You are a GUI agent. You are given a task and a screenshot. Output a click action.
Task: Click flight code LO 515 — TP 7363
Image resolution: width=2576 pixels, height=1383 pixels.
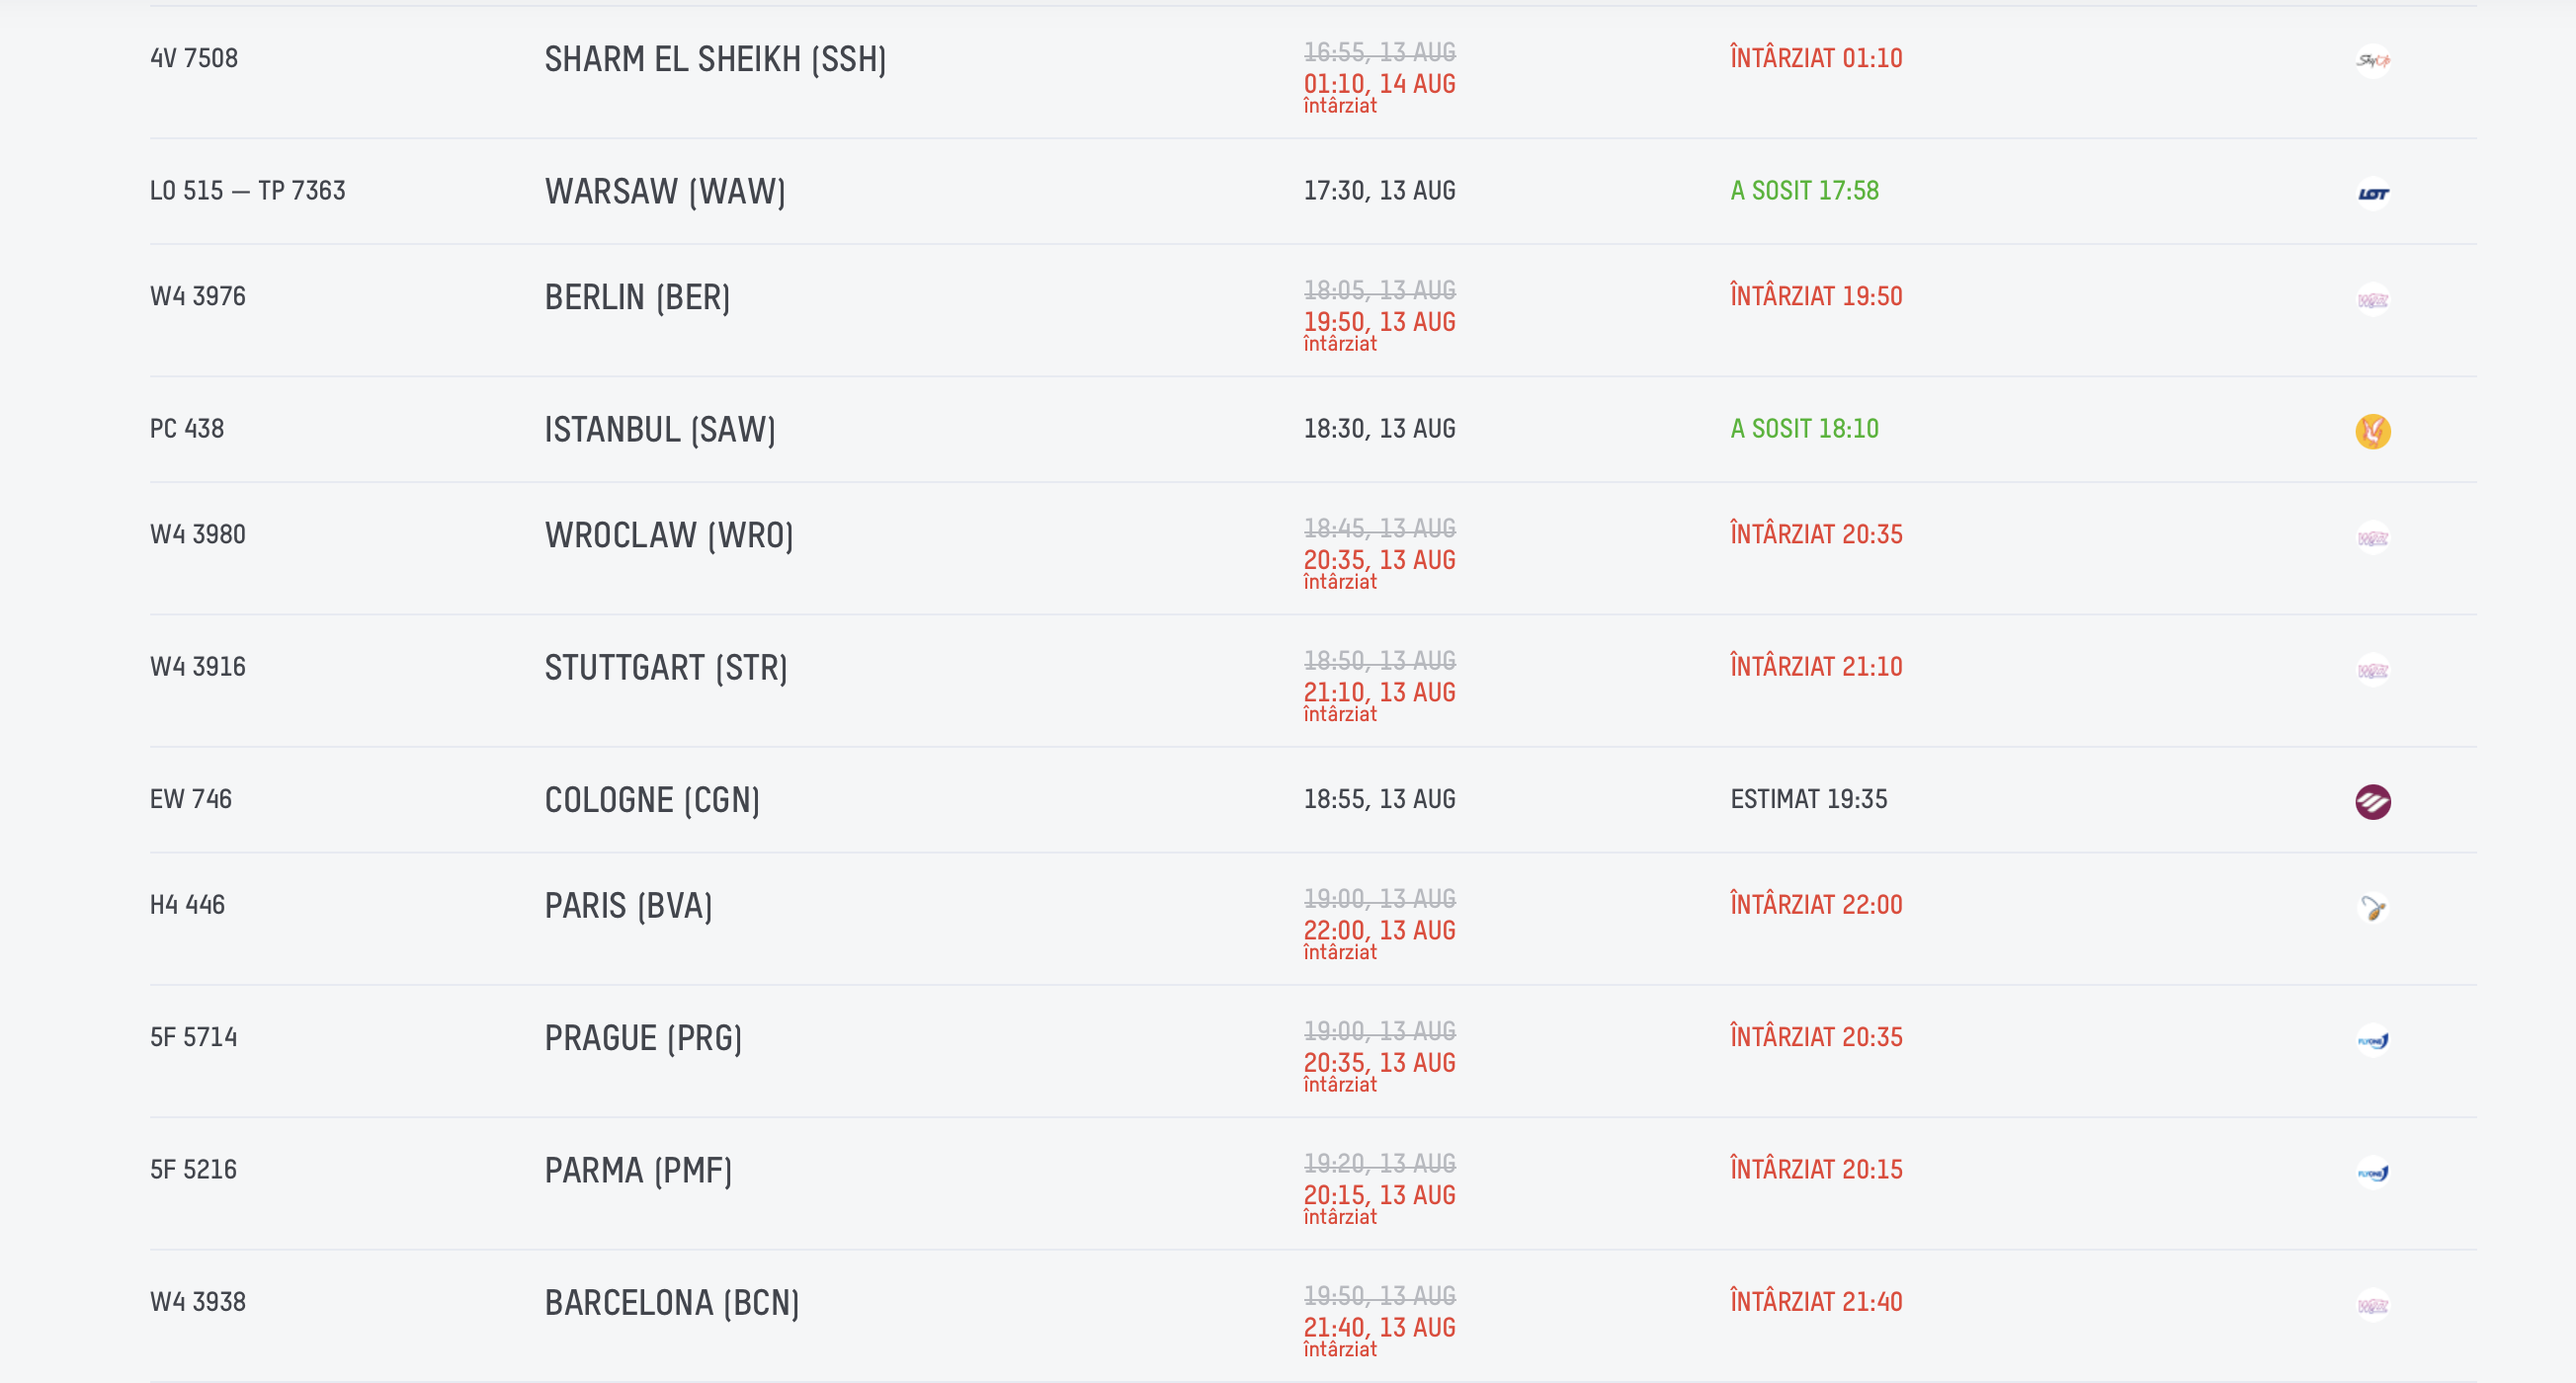[x=248, y=190]
